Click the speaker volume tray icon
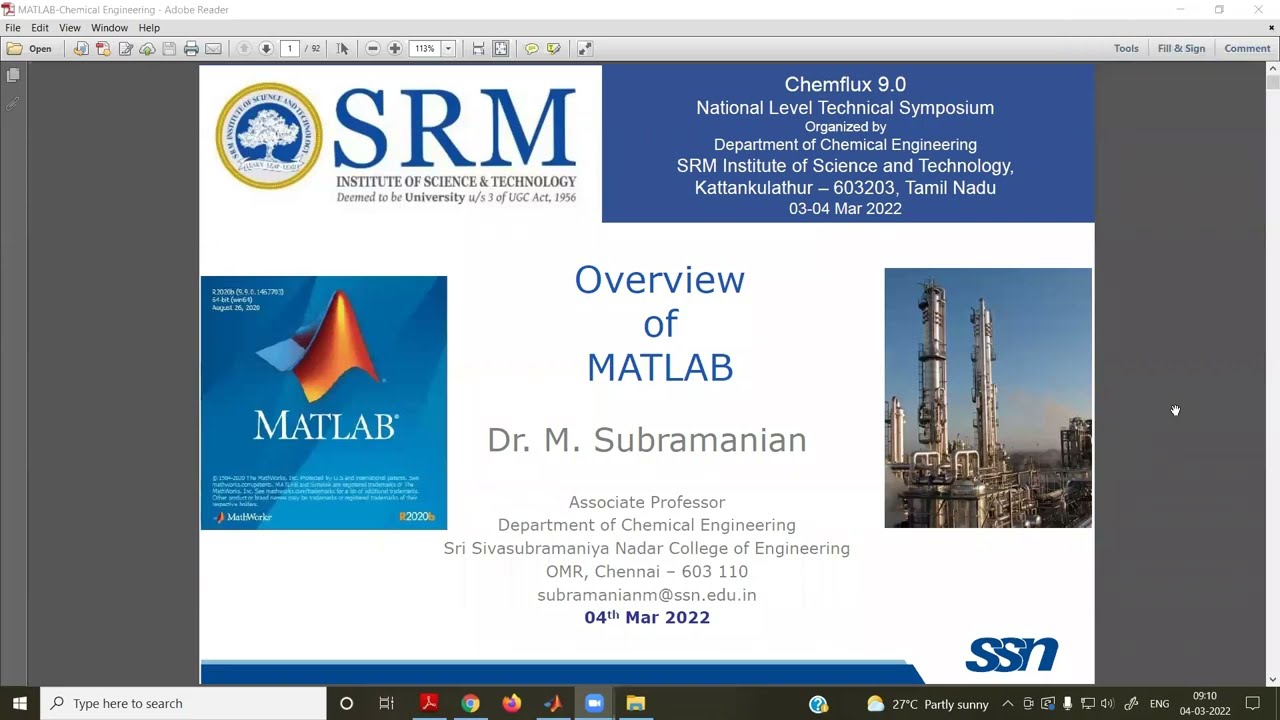The image size is (1280, 720). click(x=1109, y=703)
